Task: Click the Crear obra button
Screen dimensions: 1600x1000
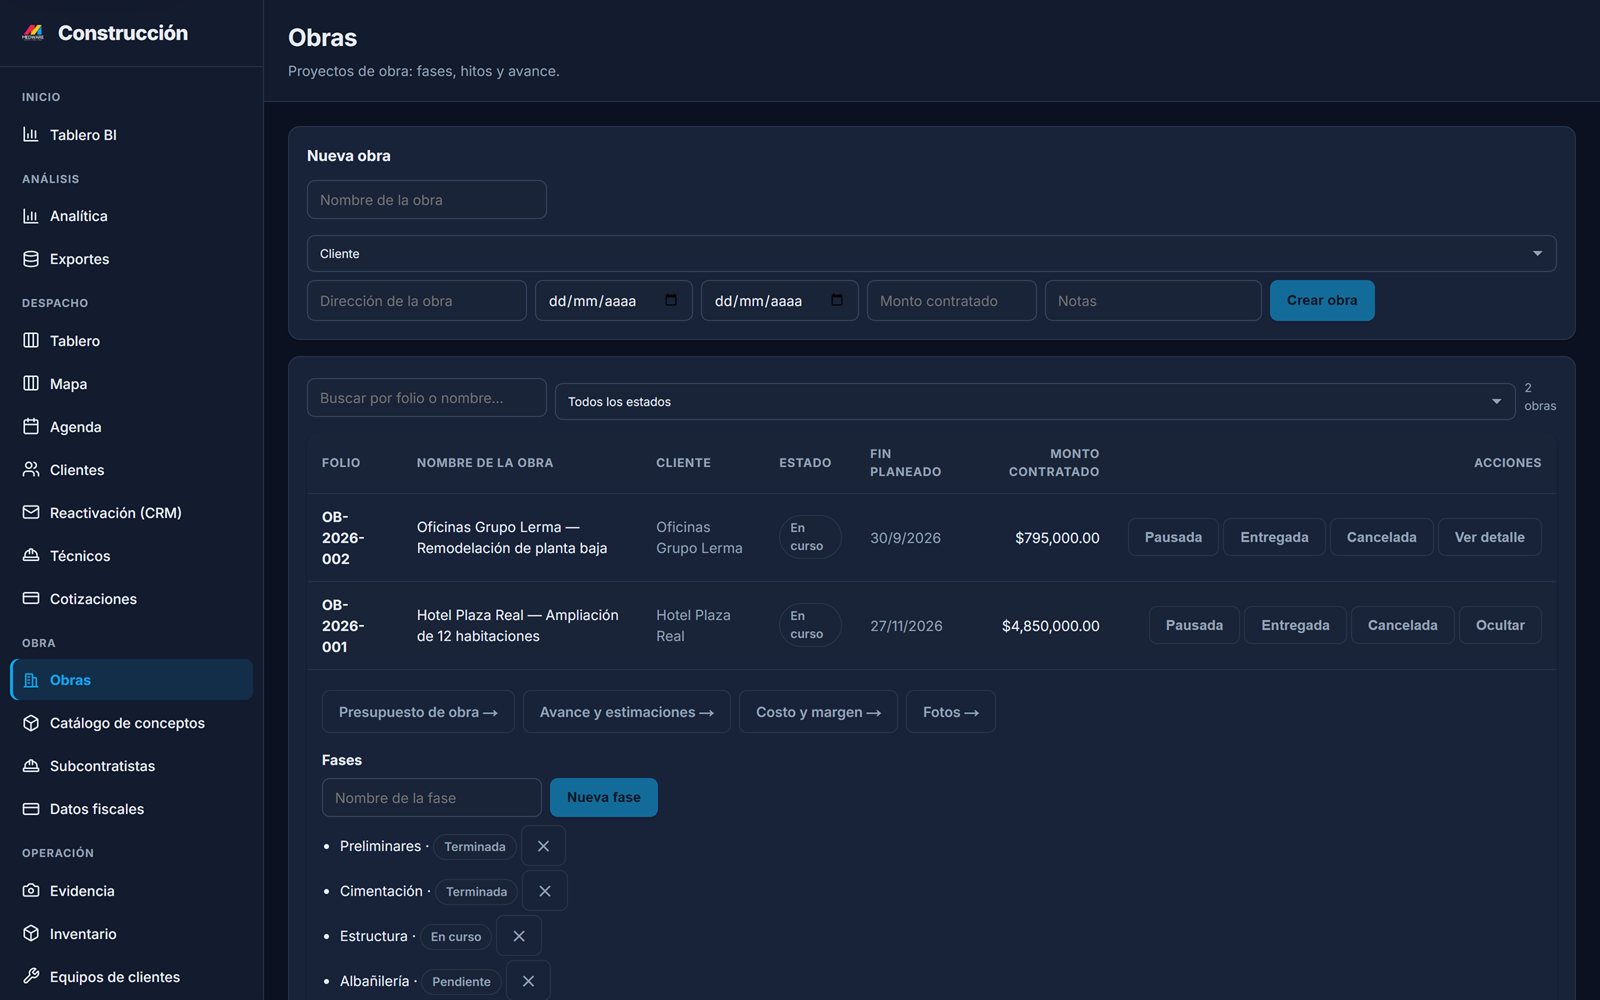Action: click(x=1322, y=300)
